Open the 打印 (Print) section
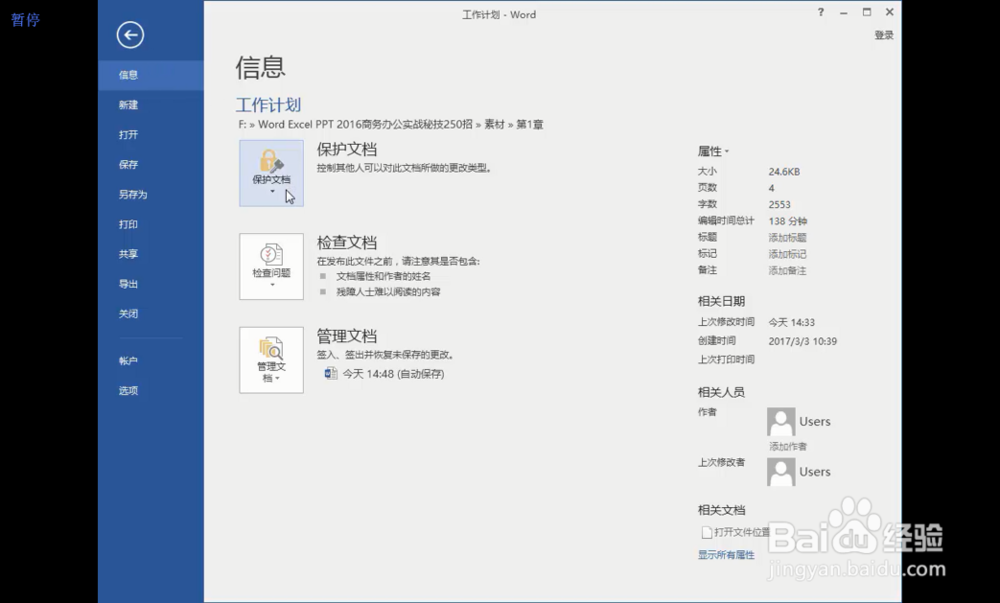The height and width of the screenshot is (603, 1000). [x=128, y=224]
